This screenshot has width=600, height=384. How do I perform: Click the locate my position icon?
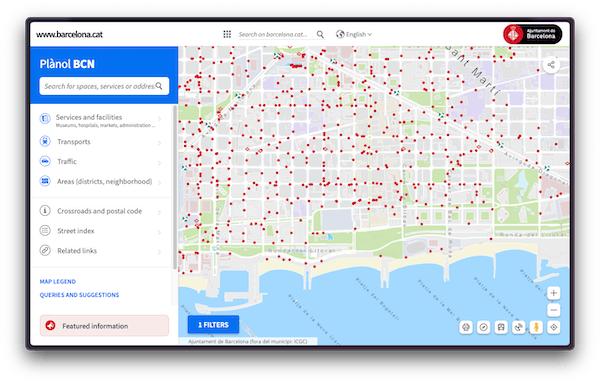[554, 327]
